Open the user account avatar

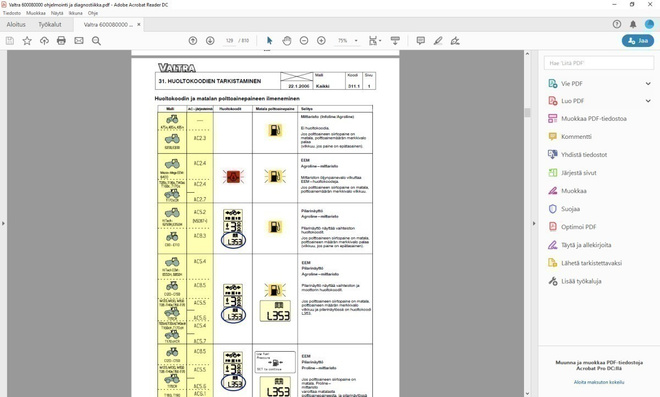tap(649, 24)
